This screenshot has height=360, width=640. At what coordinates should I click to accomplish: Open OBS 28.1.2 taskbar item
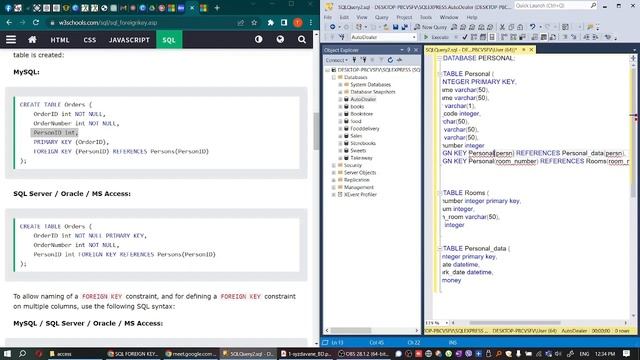pyautogui.click(x=364, y=354)
